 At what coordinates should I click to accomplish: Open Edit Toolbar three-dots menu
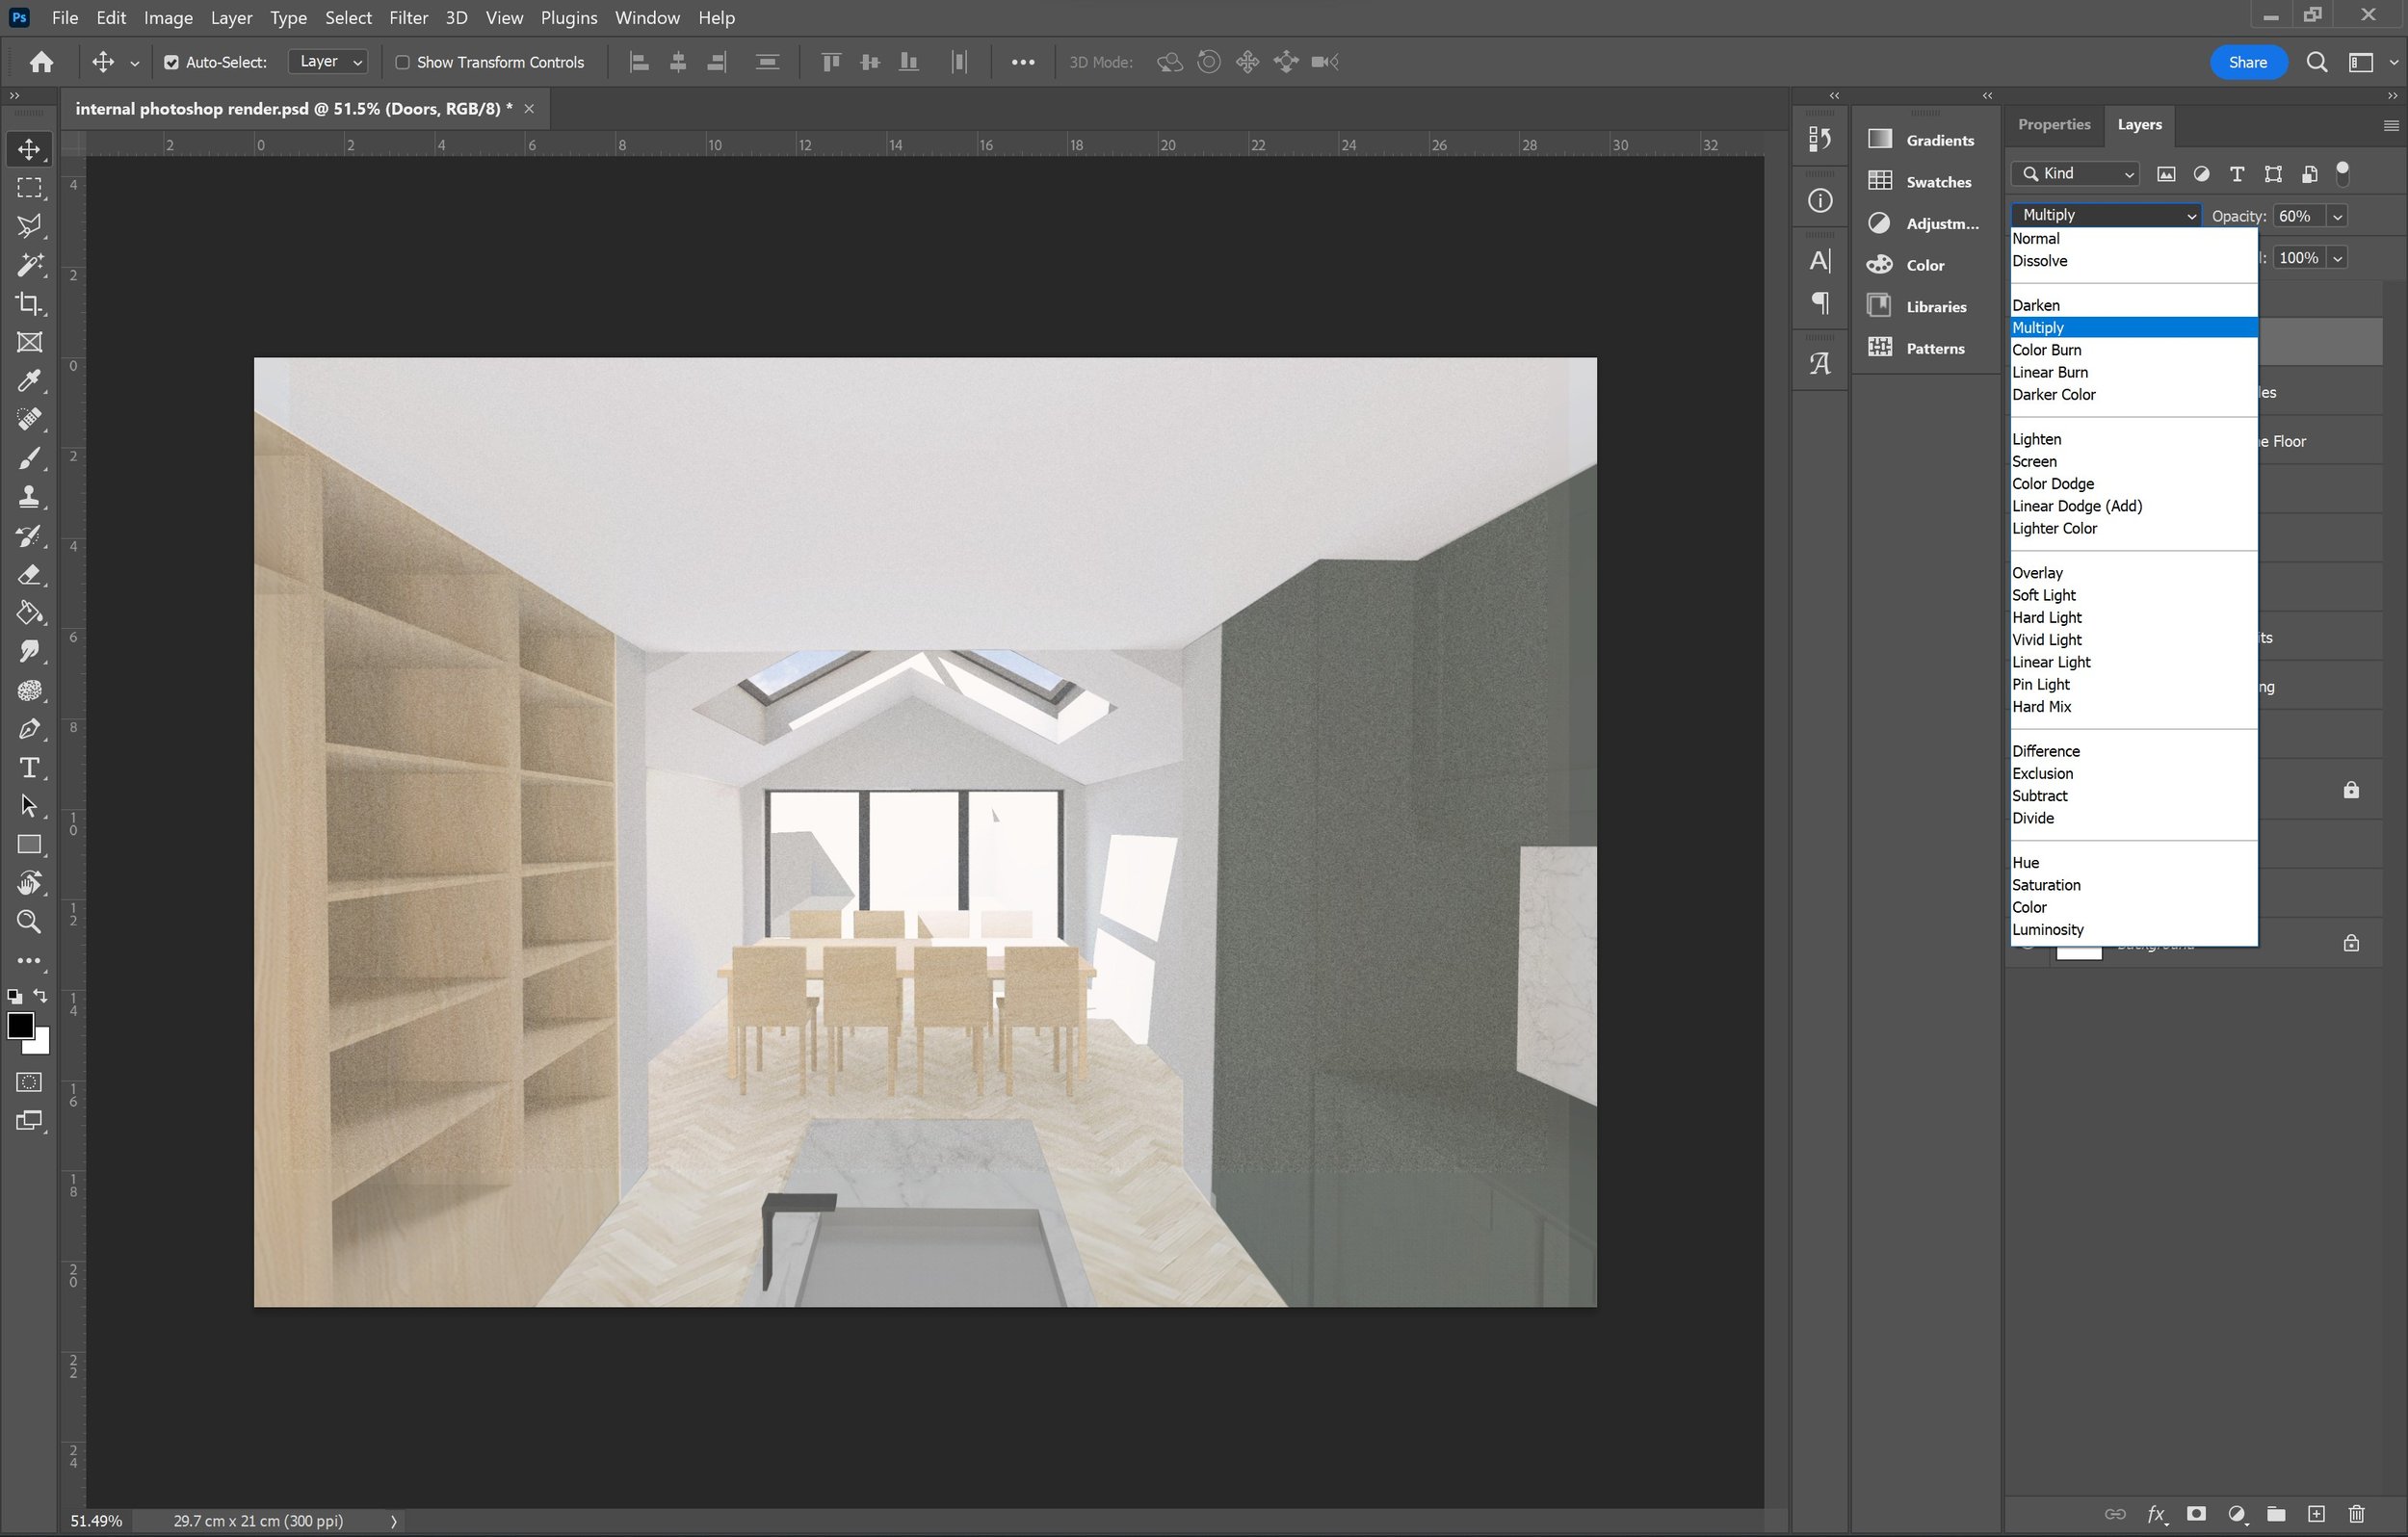tap(29, 961)
